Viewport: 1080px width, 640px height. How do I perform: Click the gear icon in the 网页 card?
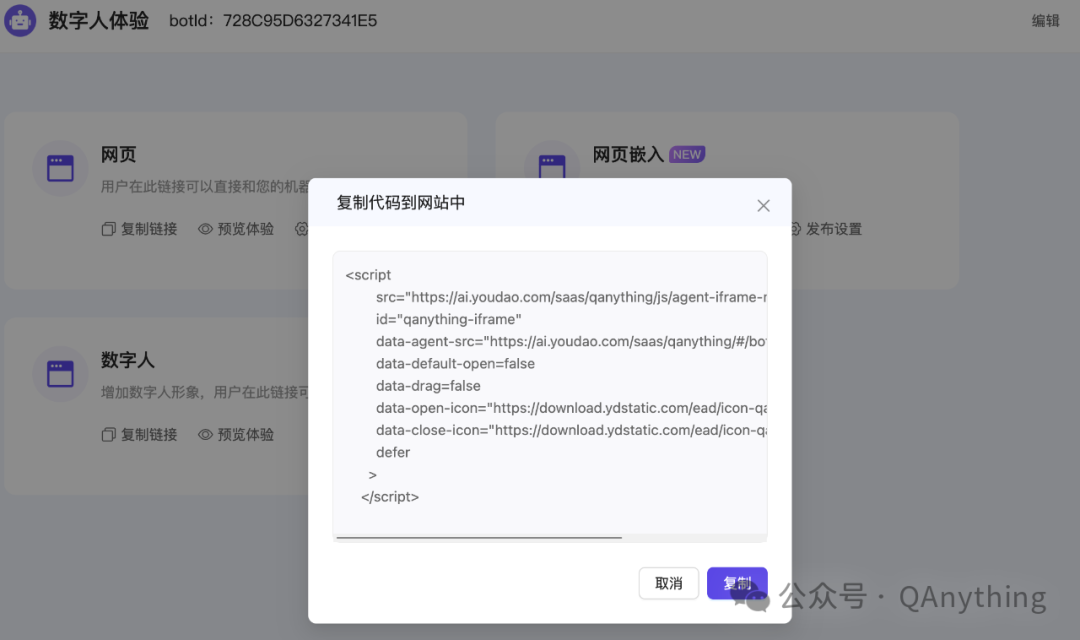[x=302, y=229]
